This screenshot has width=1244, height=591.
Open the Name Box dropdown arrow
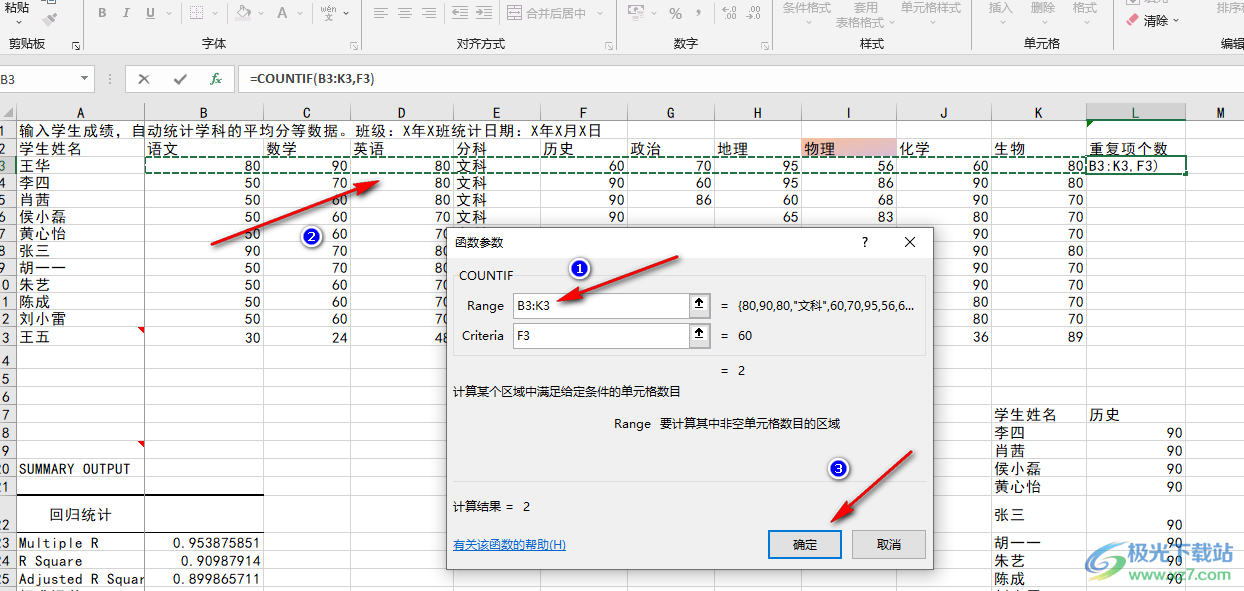pyautogui.click(x=83, y=79)
